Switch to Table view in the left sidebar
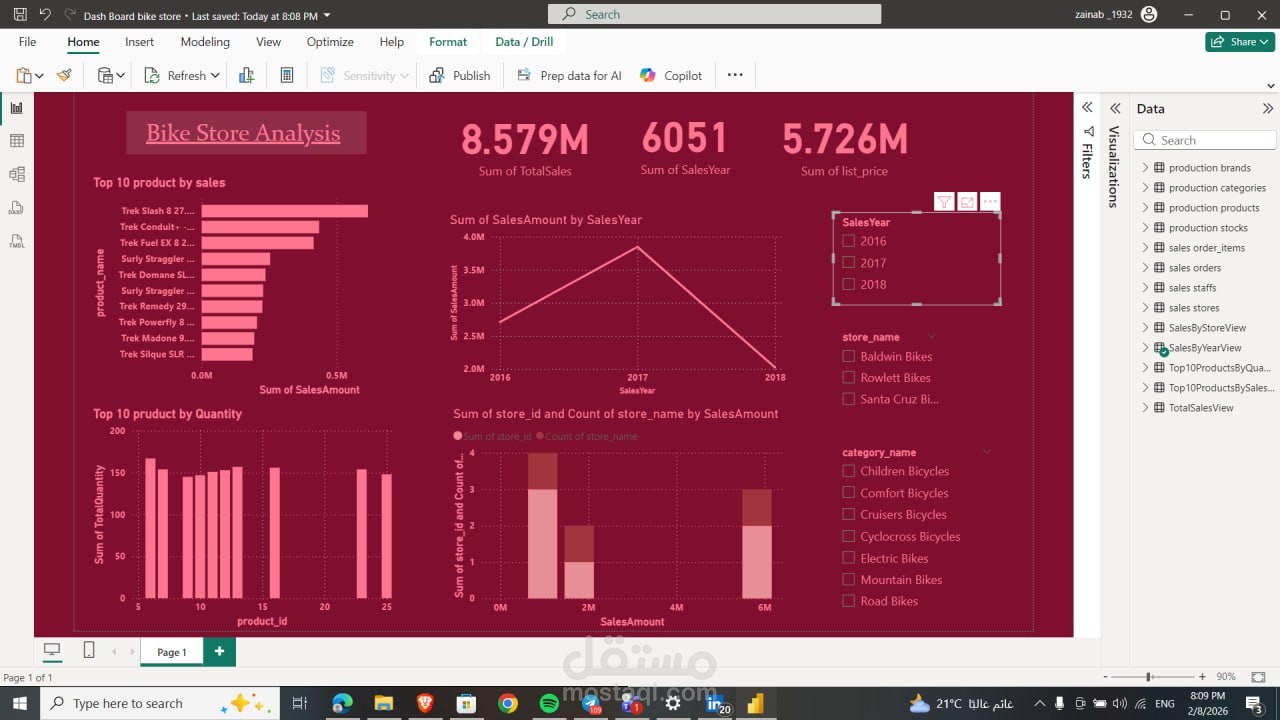The height and width of the screenshot is (720, 1280). pyautogui.click(x=16, y=140)
